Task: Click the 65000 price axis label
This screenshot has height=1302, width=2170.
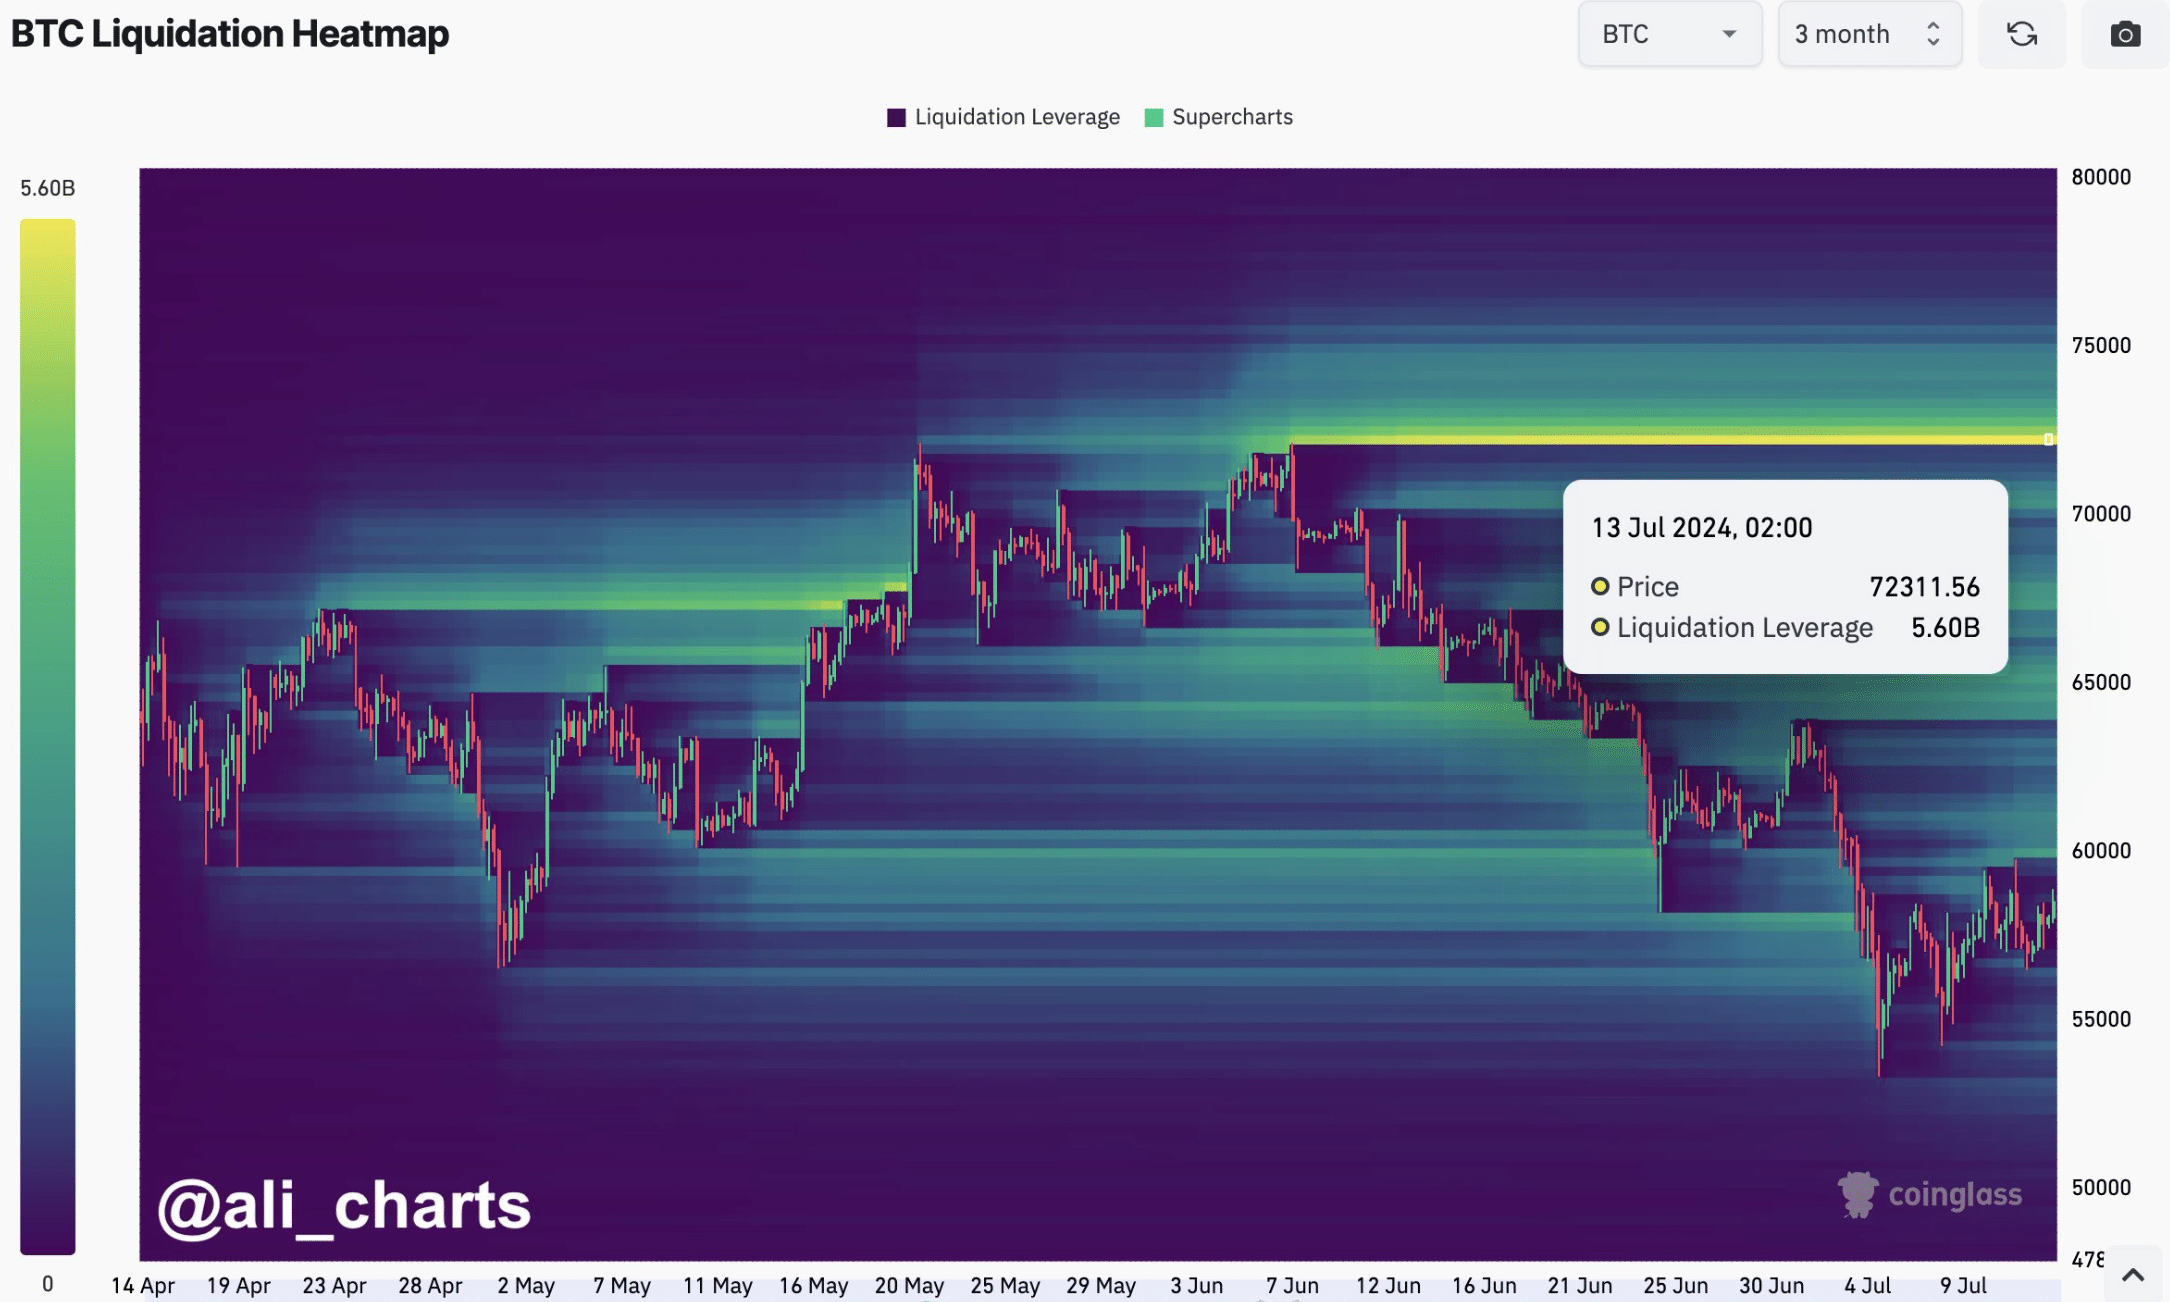Action: (2101, 682)
